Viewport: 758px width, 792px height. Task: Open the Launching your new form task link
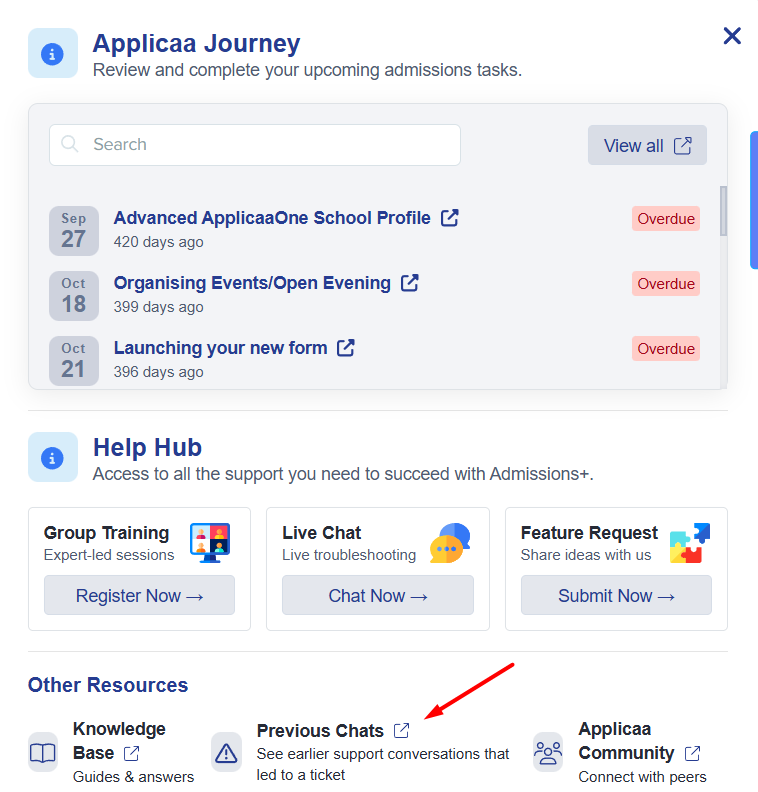click(221, 348)
